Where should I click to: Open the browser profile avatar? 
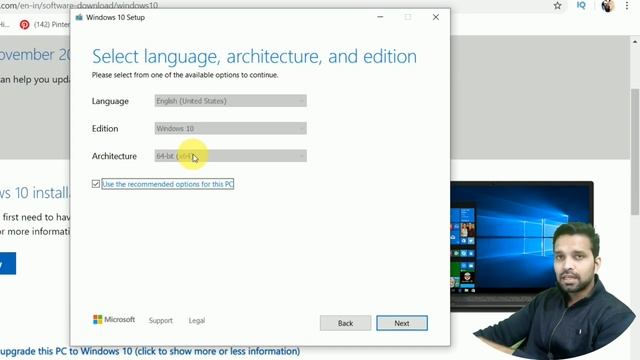tap(608, 6)
